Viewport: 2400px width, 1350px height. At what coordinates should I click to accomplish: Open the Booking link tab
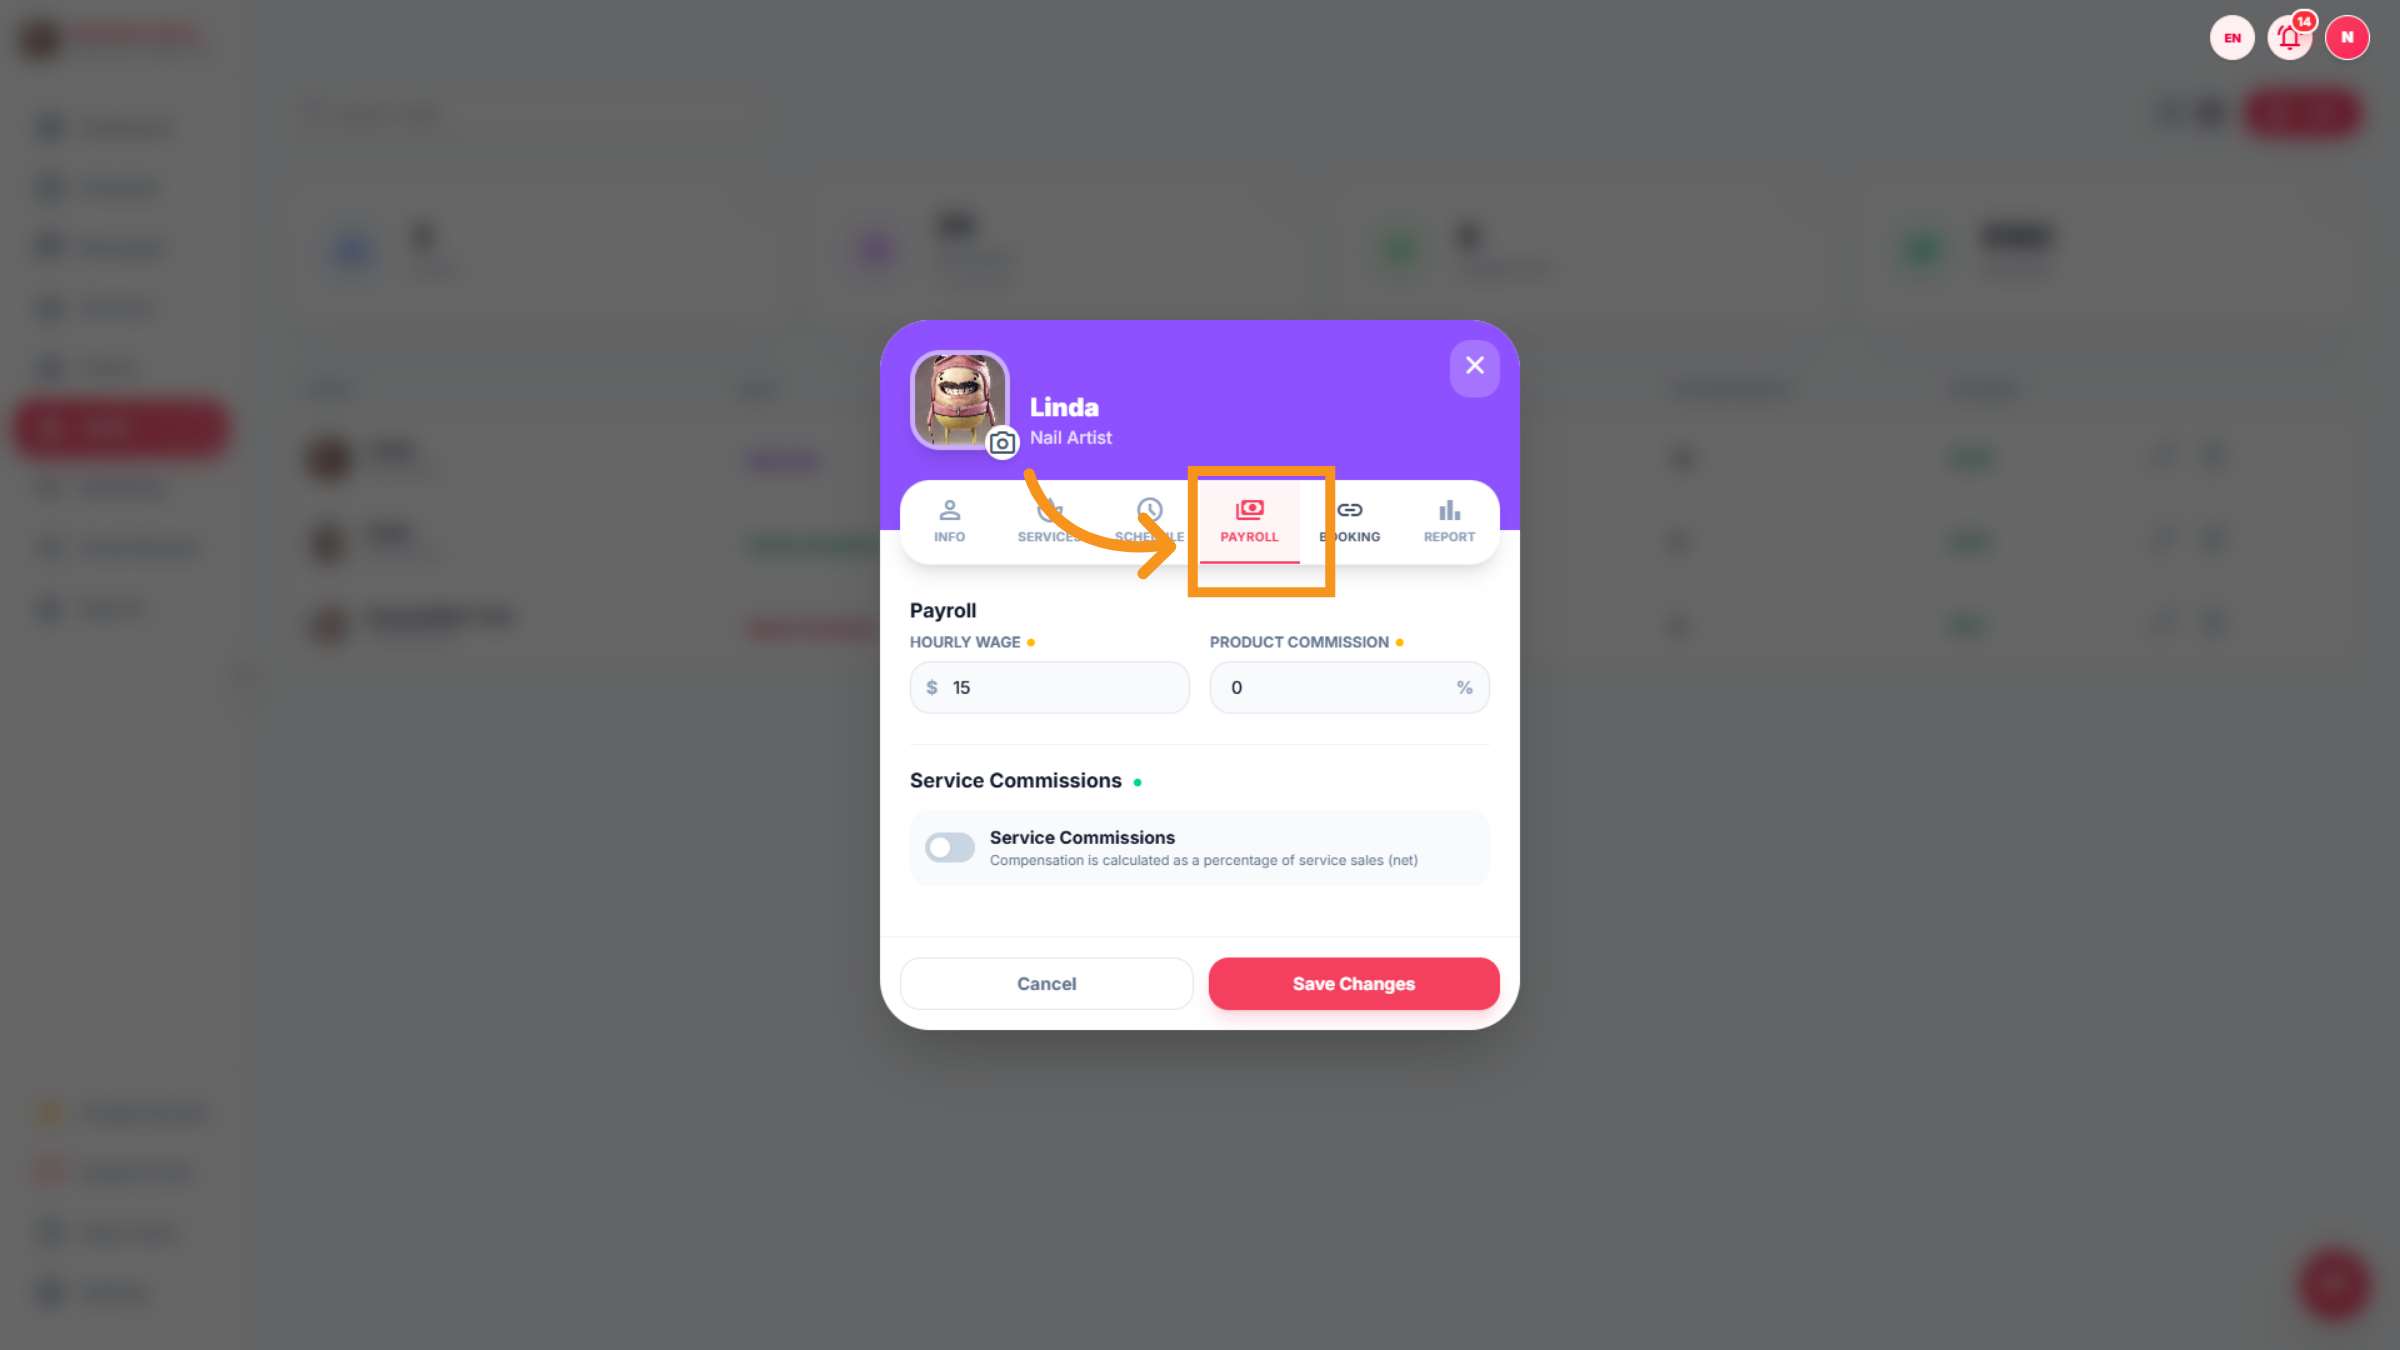(1349, 522)
